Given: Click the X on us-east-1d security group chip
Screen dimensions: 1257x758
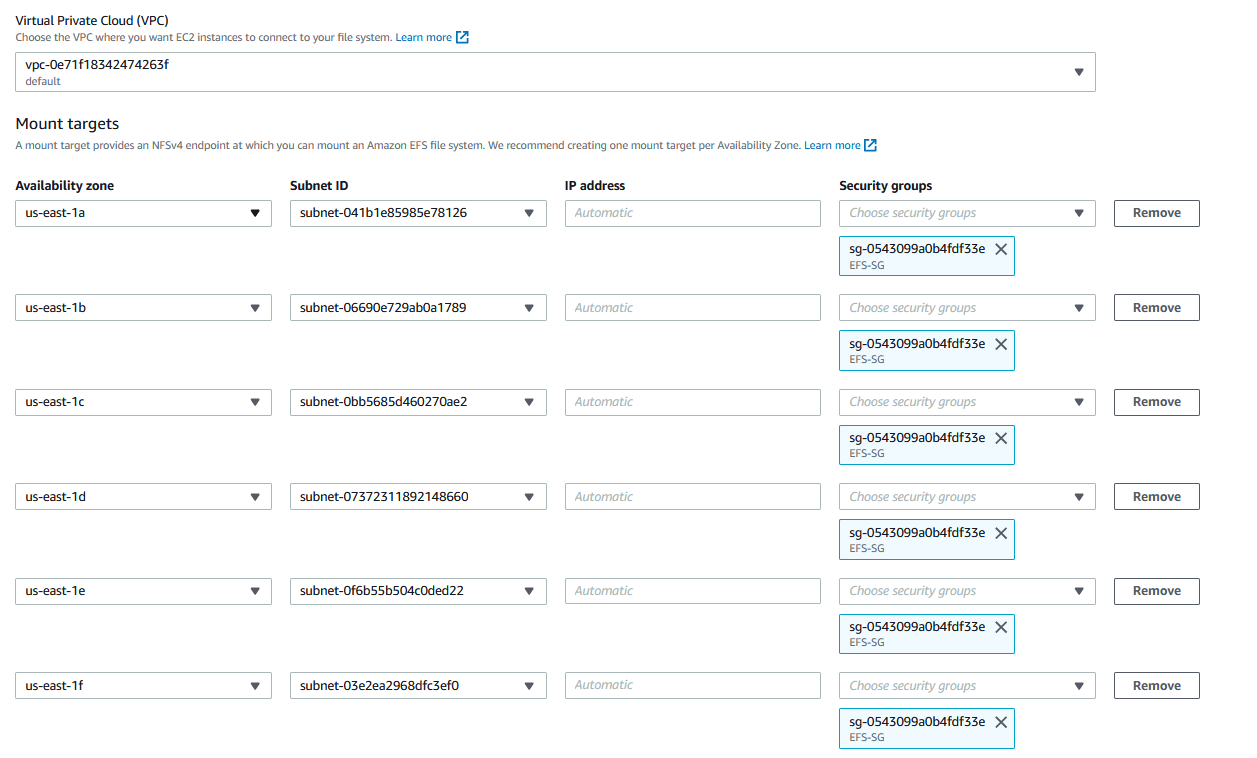Looking at the screenshot, I should 1001,532.
